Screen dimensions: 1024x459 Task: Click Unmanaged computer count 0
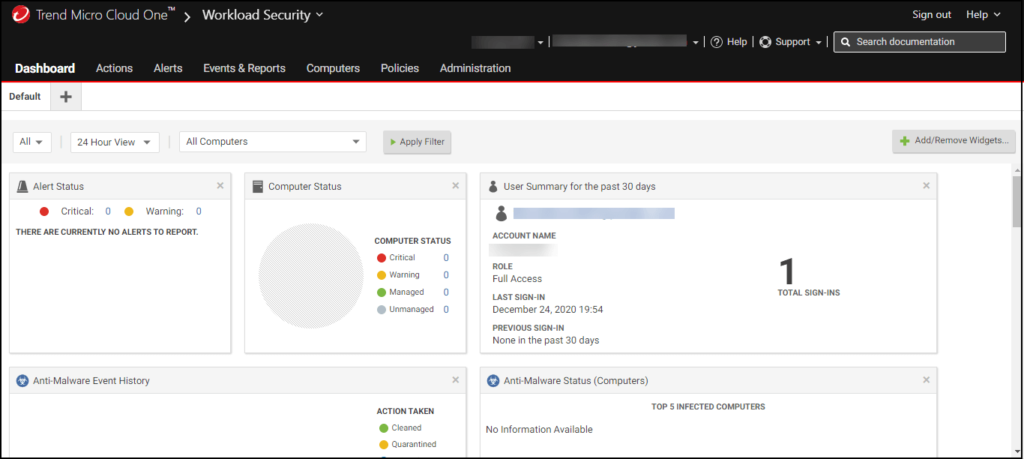coord(446,309)
